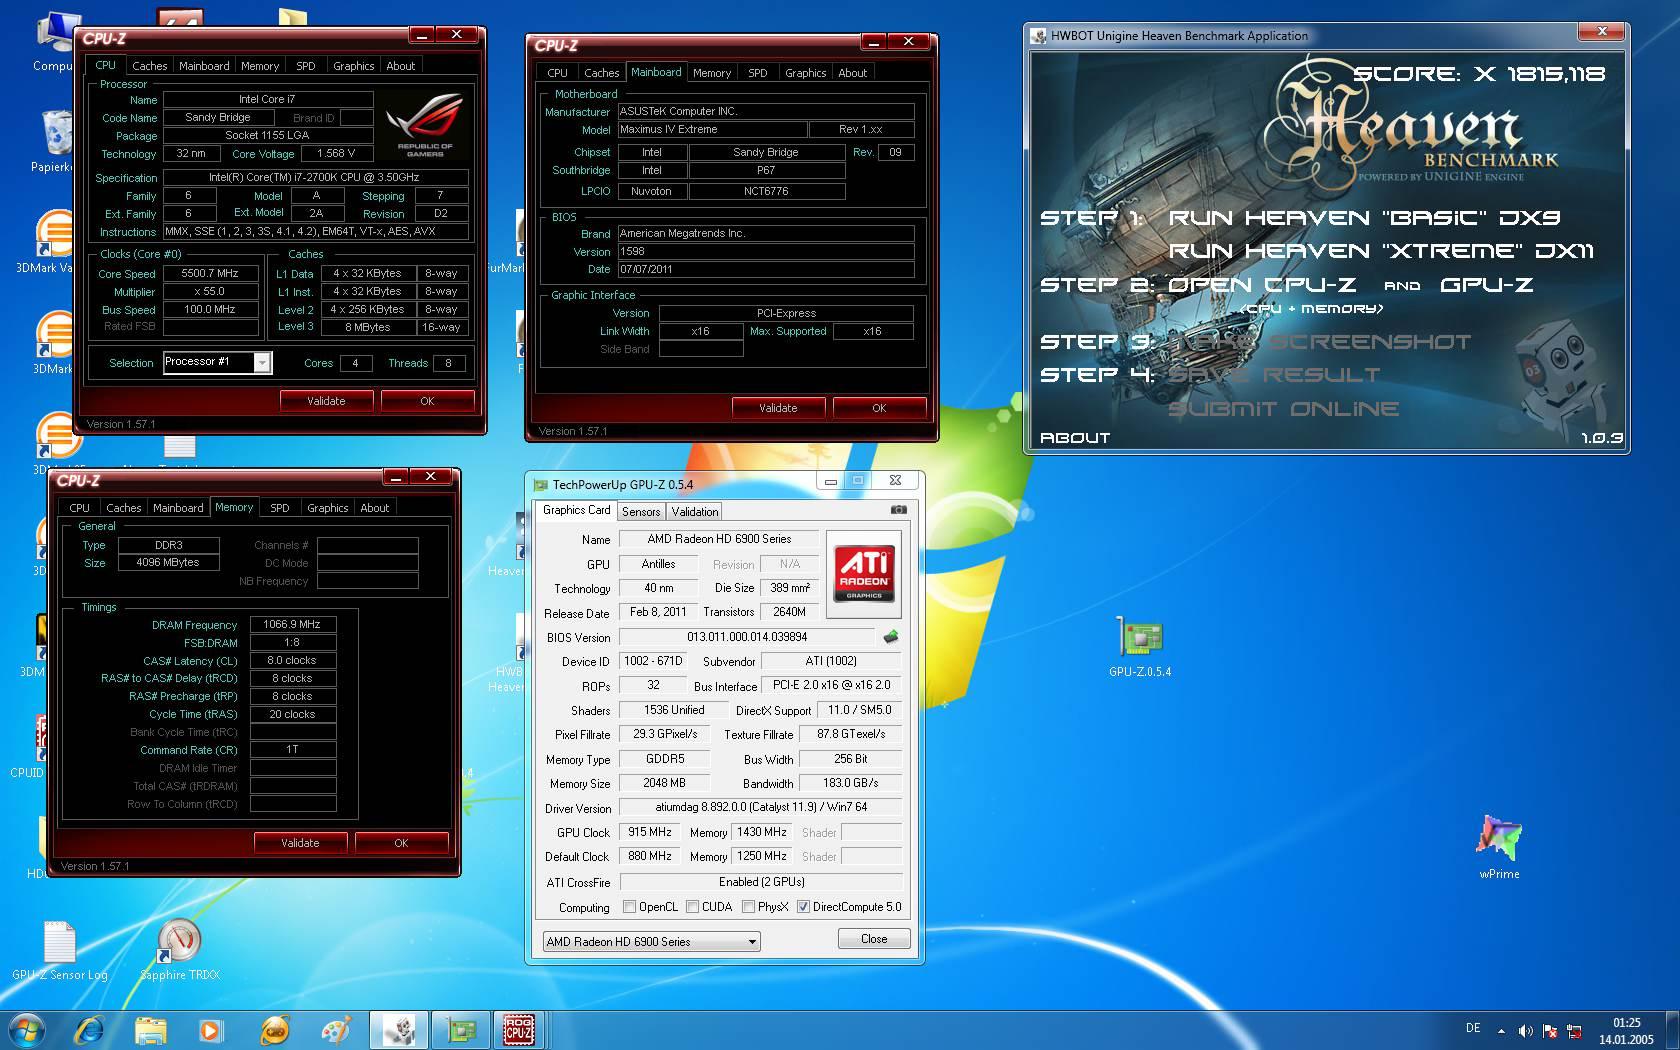
Task: Click Open CPU-Z in Heaven step 2
Action: pos(1262,285)
